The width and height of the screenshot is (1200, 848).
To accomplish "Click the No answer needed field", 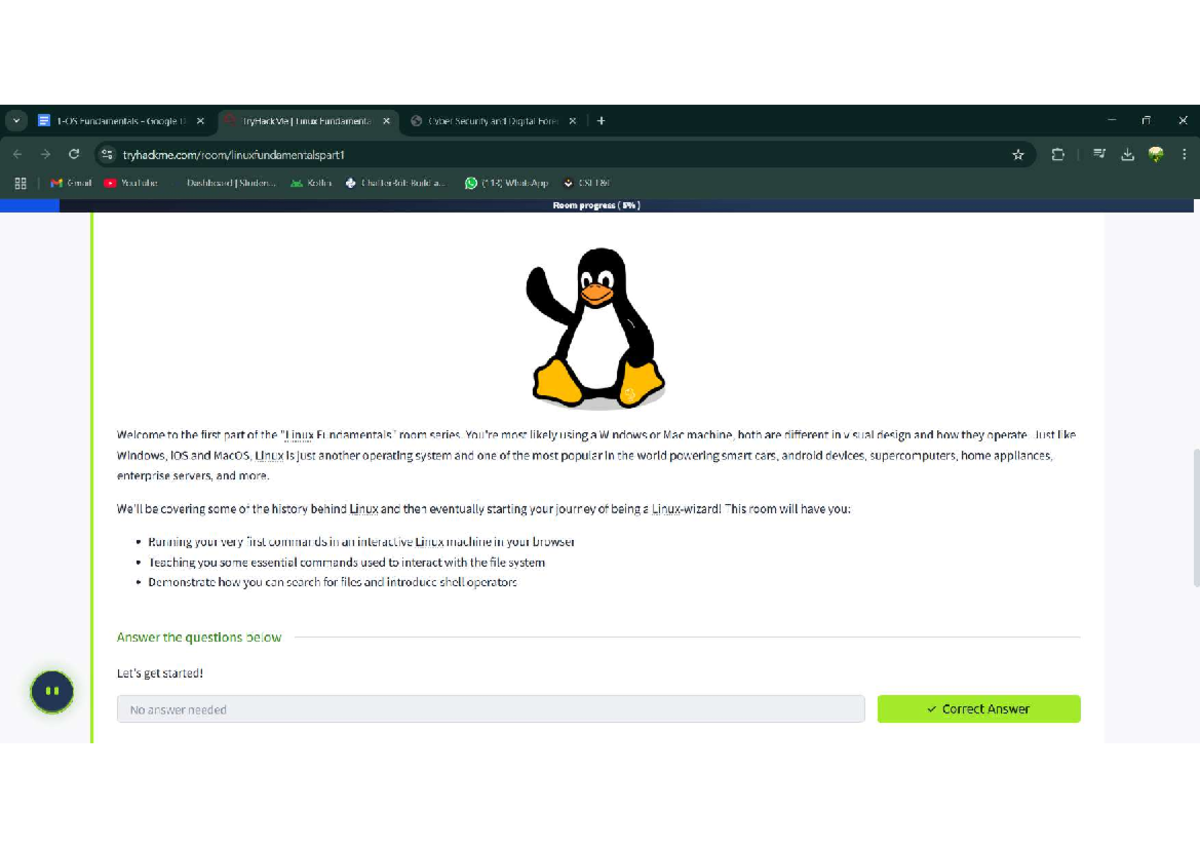I will (490, 709).
